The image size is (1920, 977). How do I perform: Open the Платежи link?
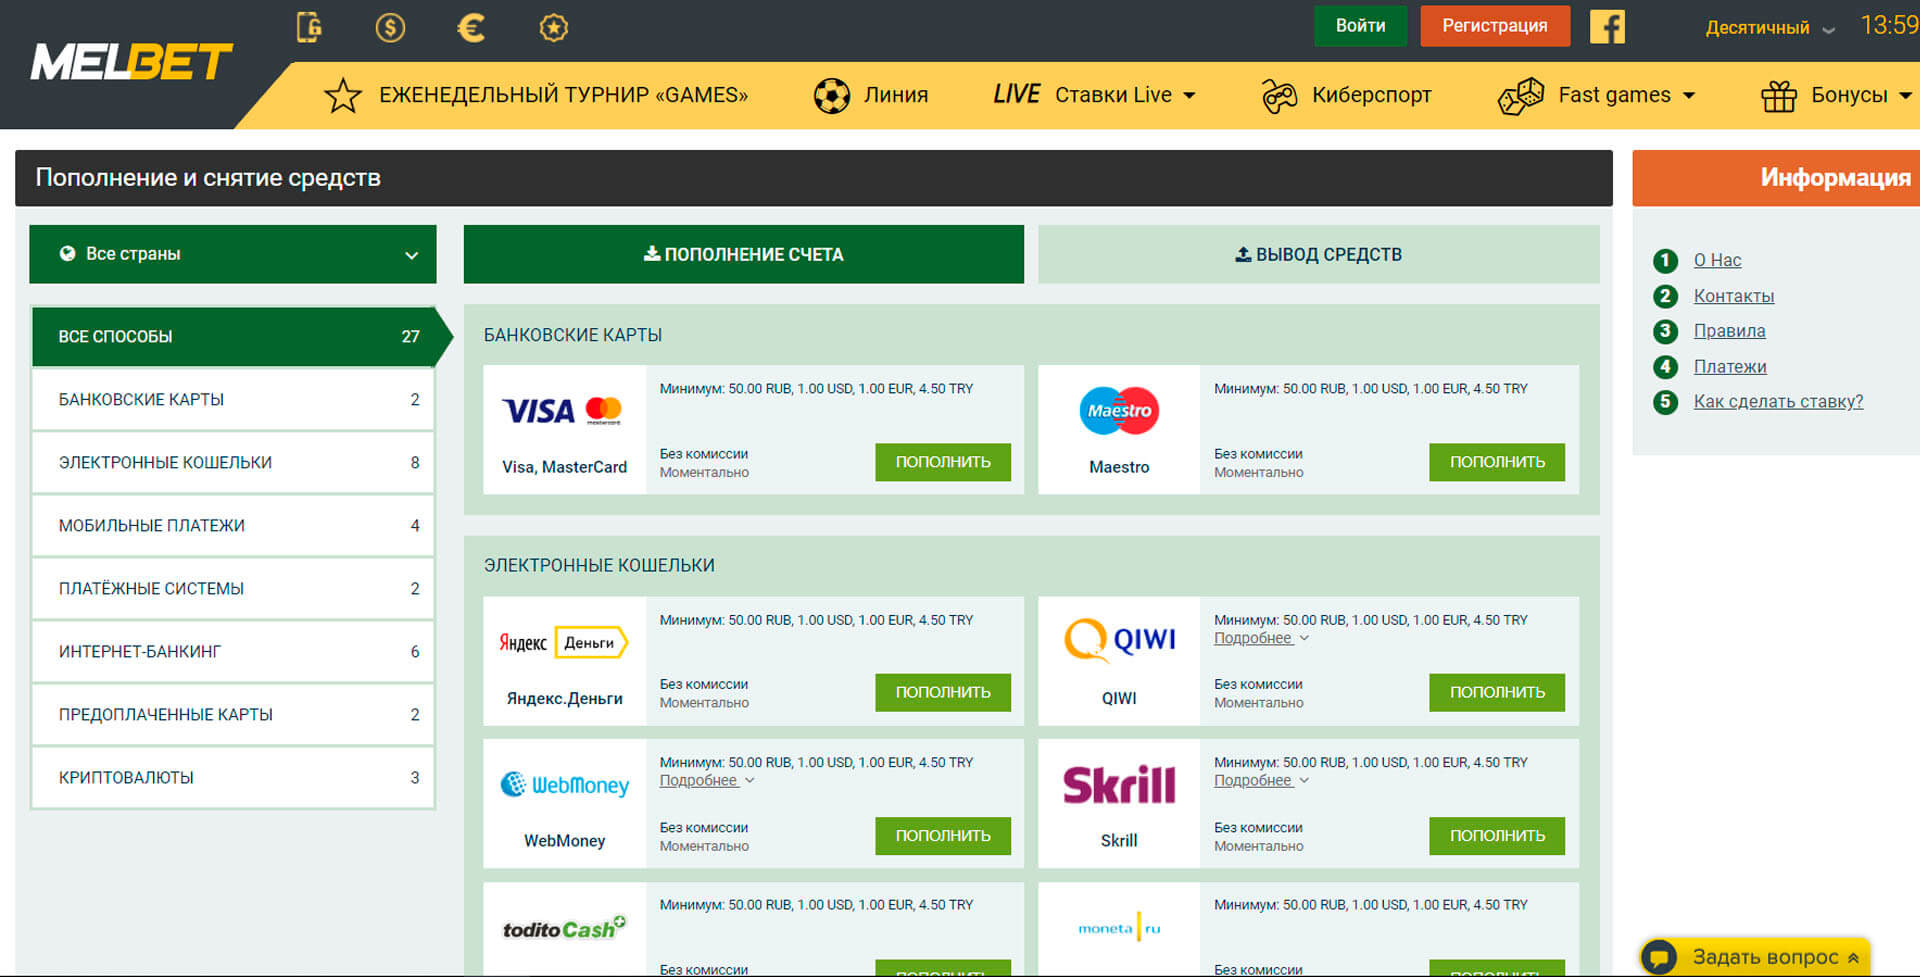click(x=1730, y=367)
